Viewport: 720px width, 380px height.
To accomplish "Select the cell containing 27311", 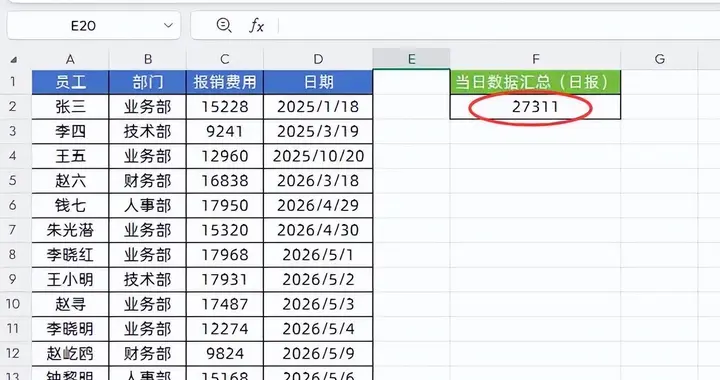I will click(535, 107).
